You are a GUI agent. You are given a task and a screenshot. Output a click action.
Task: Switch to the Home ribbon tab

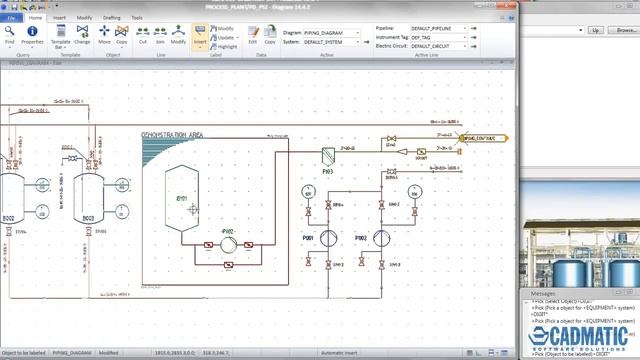(x=35, y=18)
